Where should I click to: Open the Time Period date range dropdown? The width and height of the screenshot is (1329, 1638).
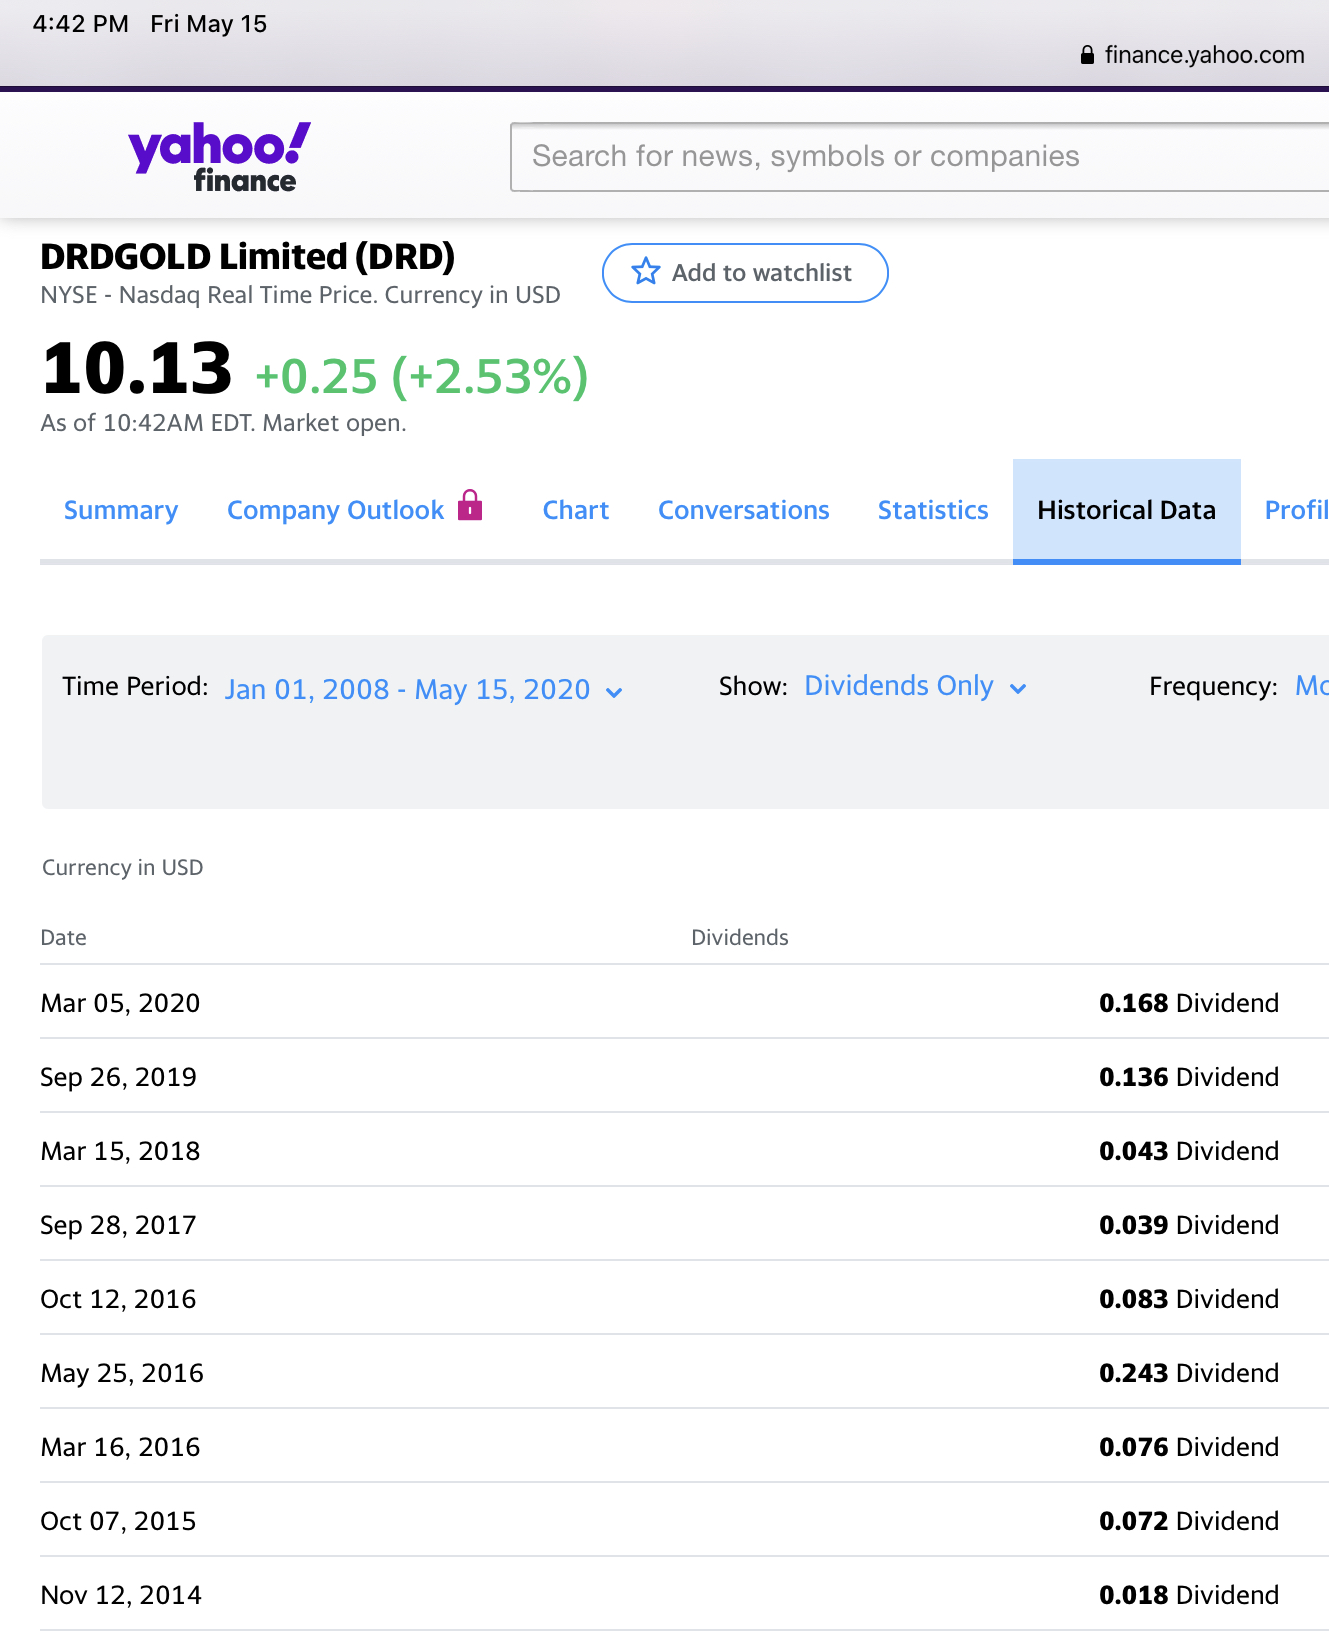(408, 690)
